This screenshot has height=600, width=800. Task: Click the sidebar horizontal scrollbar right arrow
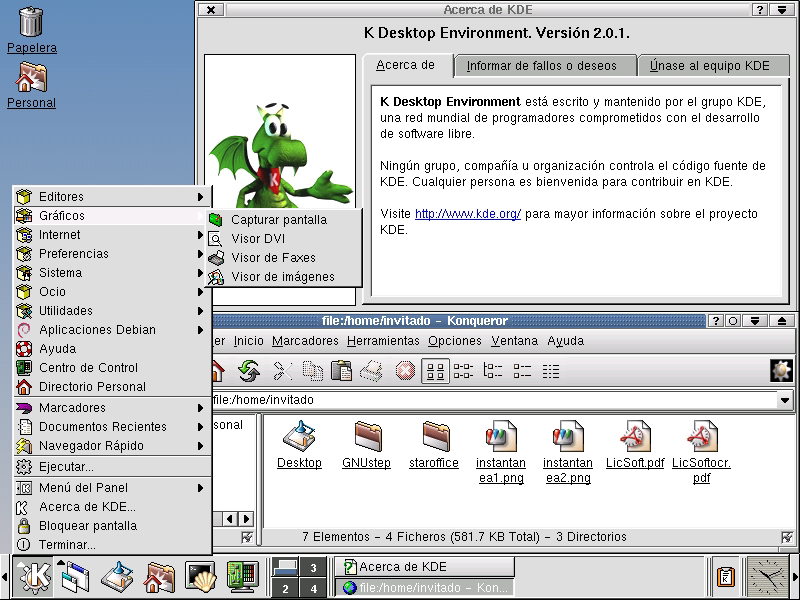point(245,518)
